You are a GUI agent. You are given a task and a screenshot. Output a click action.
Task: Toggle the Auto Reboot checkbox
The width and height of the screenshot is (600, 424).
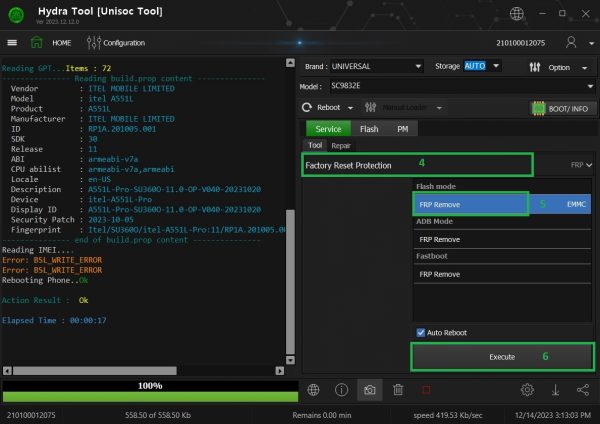tap(421, 333)
